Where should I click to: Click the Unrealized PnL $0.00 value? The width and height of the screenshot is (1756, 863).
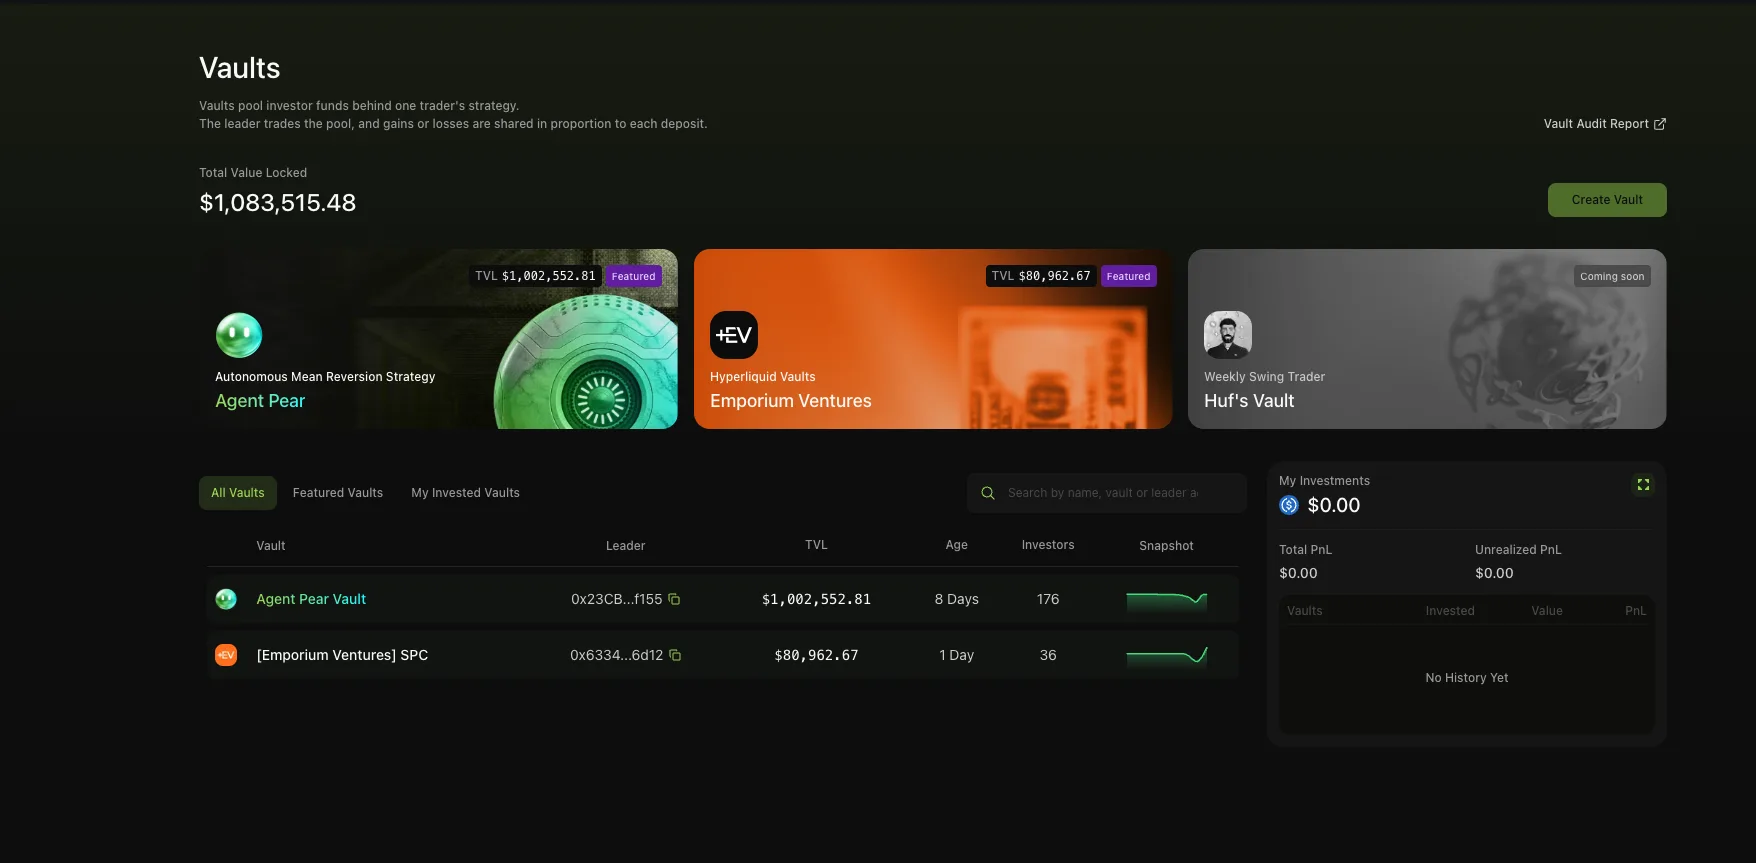click(1494, 573)
